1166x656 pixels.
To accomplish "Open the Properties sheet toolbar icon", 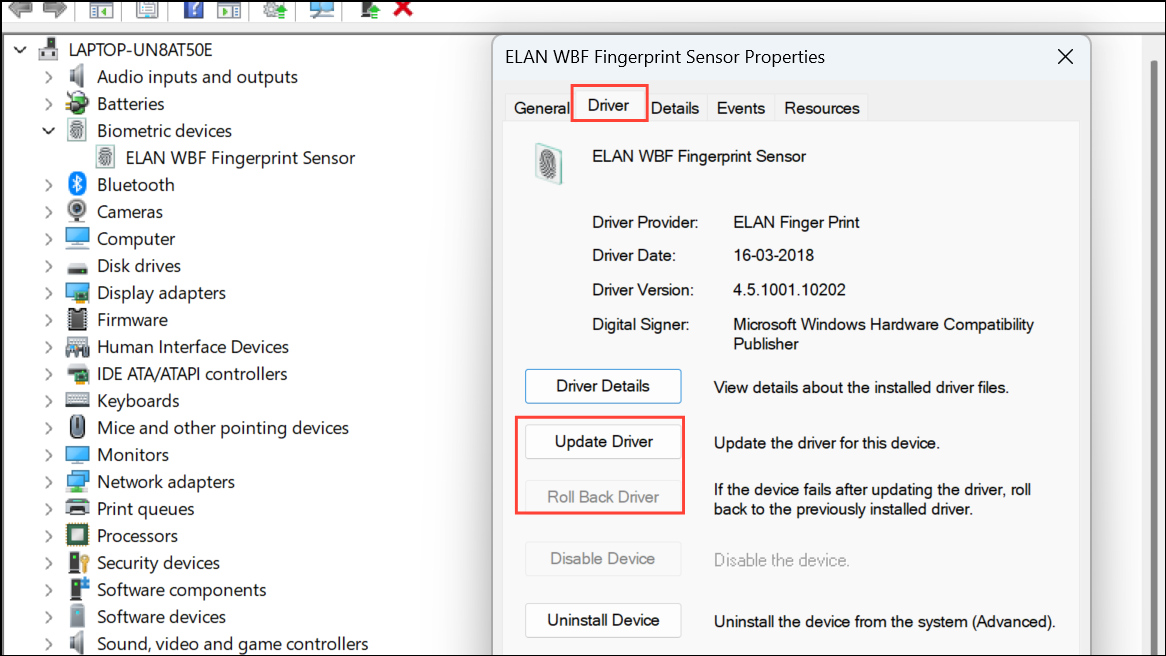I will point(147,9).
